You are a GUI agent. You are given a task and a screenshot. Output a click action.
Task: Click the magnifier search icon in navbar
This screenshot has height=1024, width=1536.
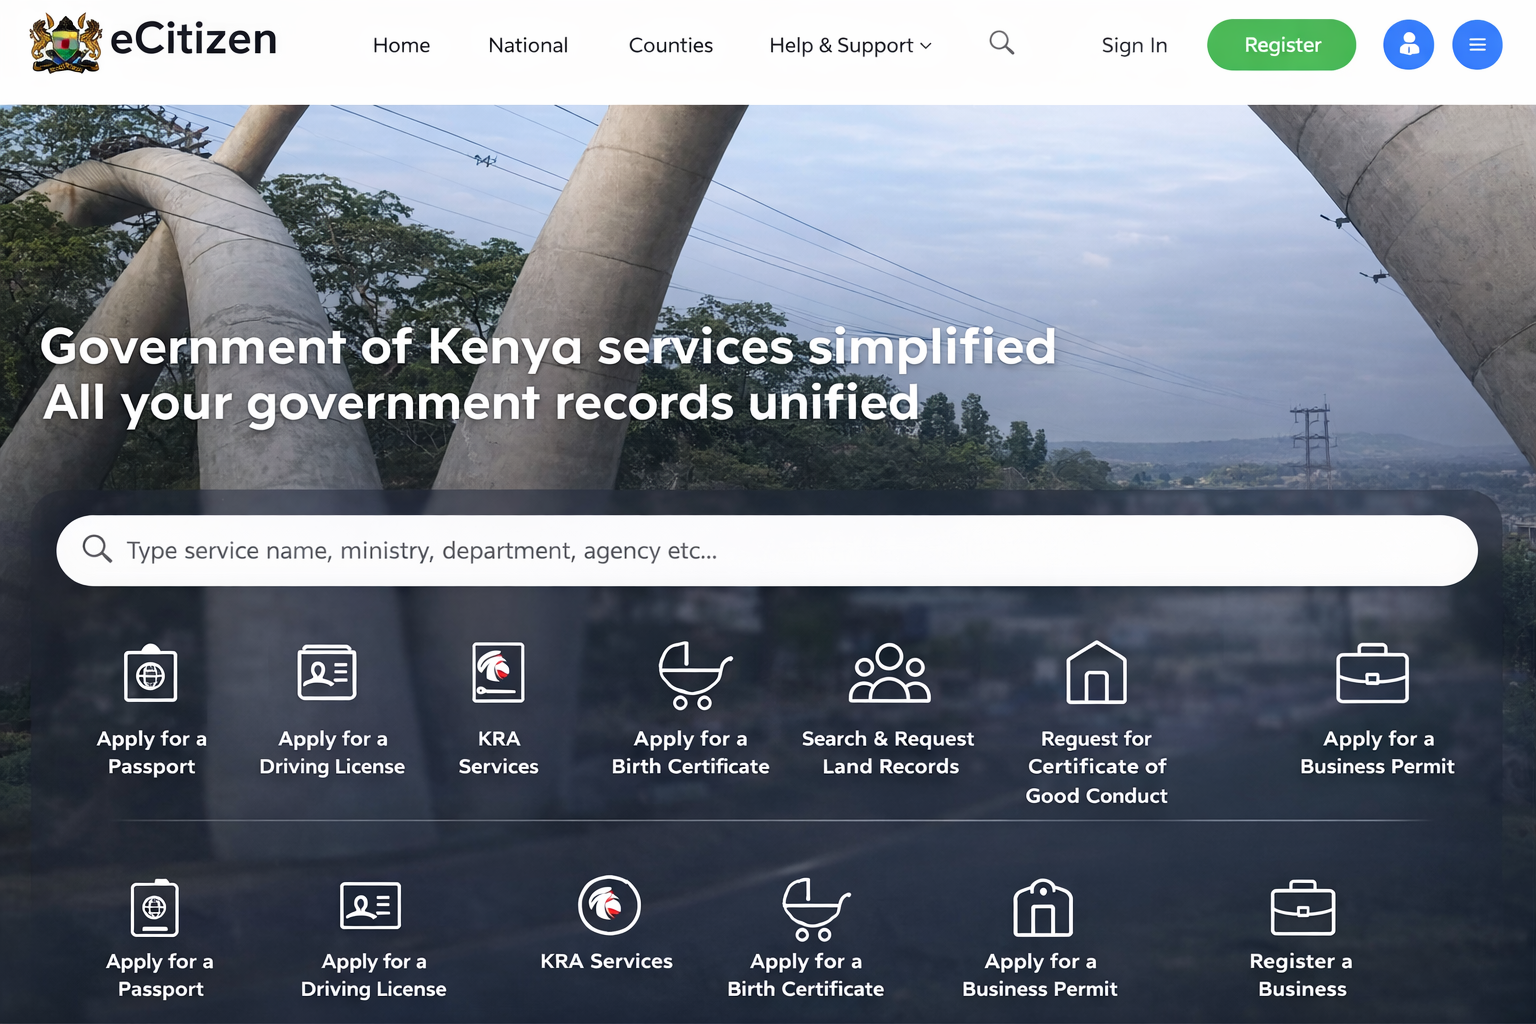1001,43
